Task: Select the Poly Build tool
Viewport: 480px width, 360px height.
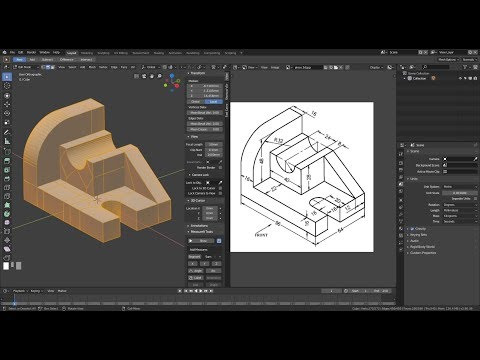Action: pyautogui.click(x=7, y=205)
